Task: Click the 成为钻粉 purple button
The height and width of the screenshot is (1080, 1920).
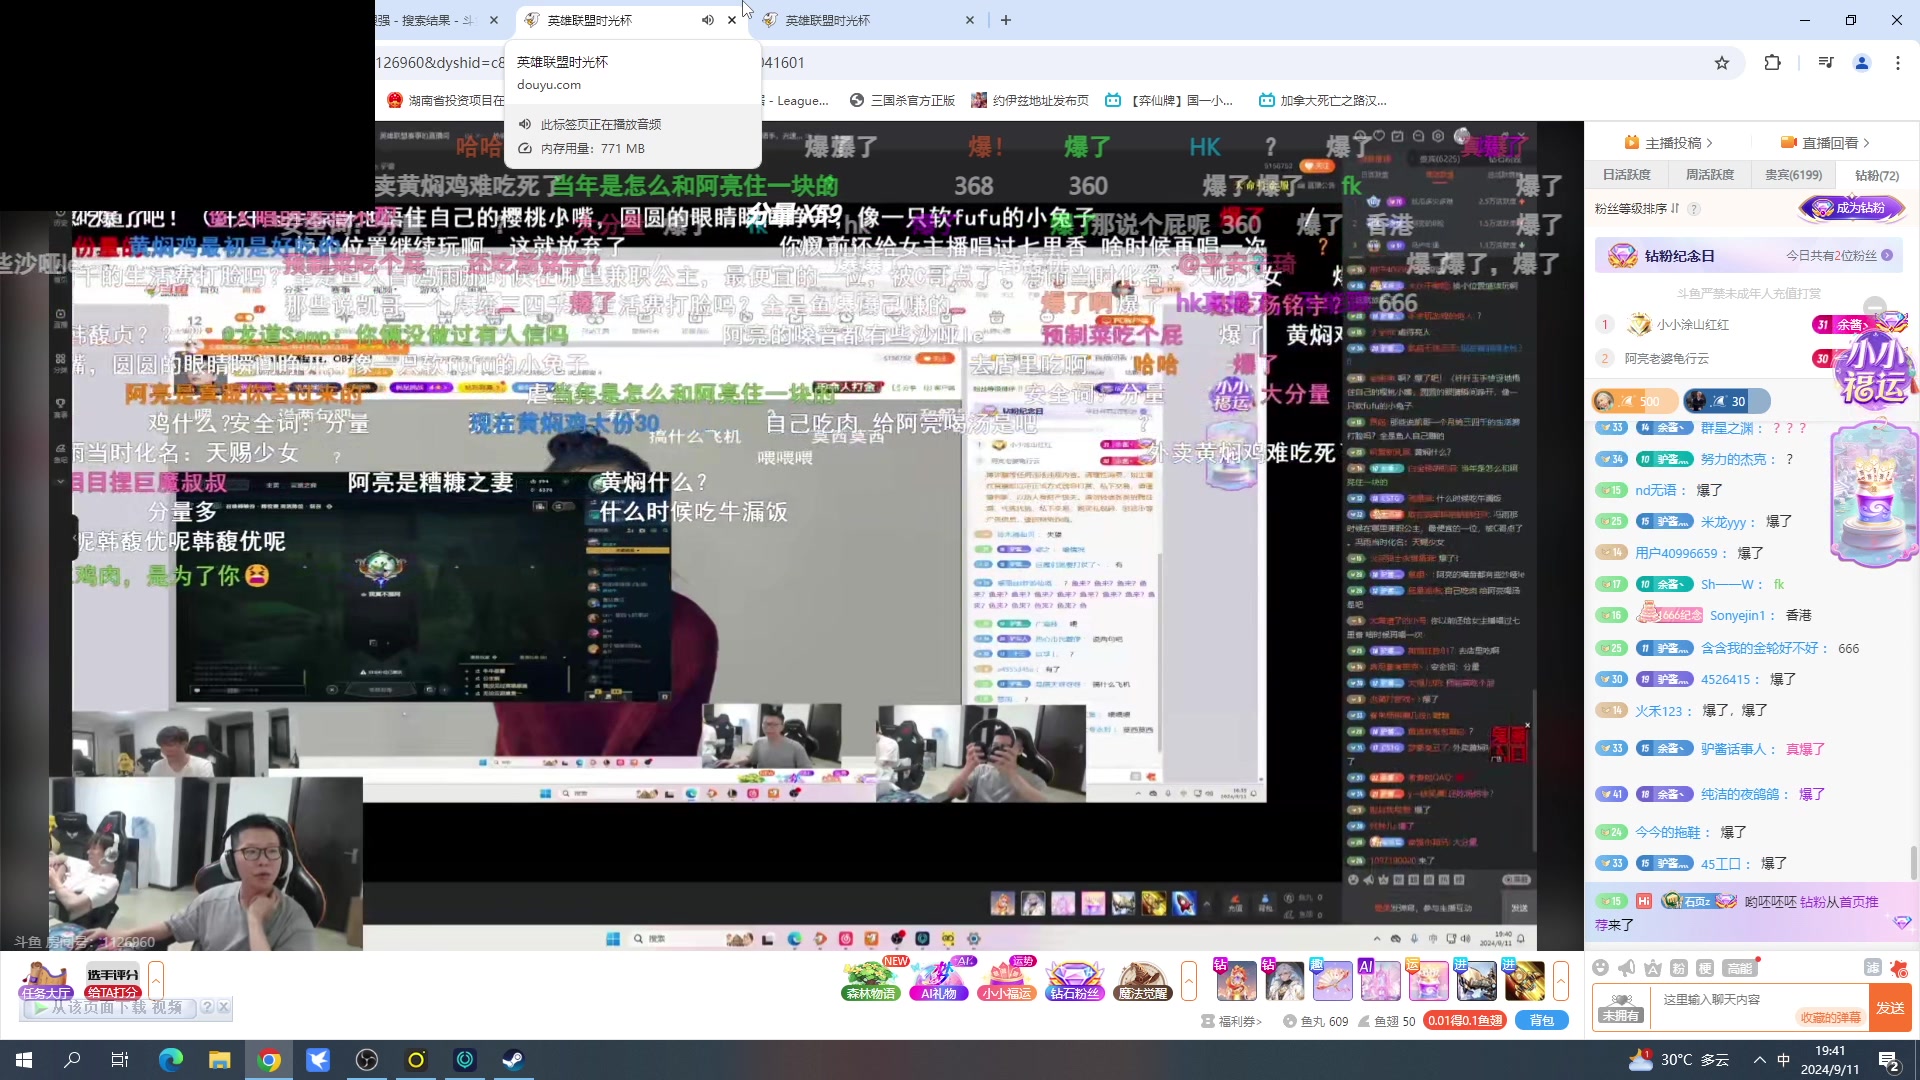Action: pyautogui.click(x=1852, y=209)
